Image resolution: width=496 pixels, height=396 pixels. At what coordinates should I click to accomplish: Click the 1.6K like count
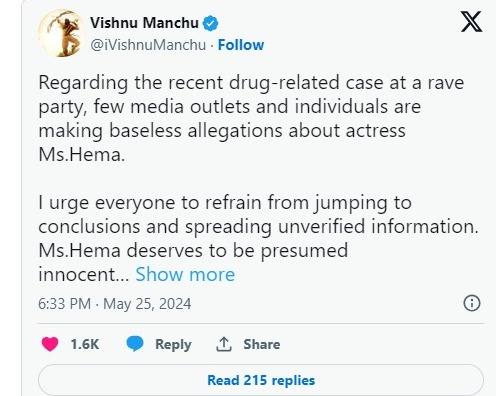85,344
